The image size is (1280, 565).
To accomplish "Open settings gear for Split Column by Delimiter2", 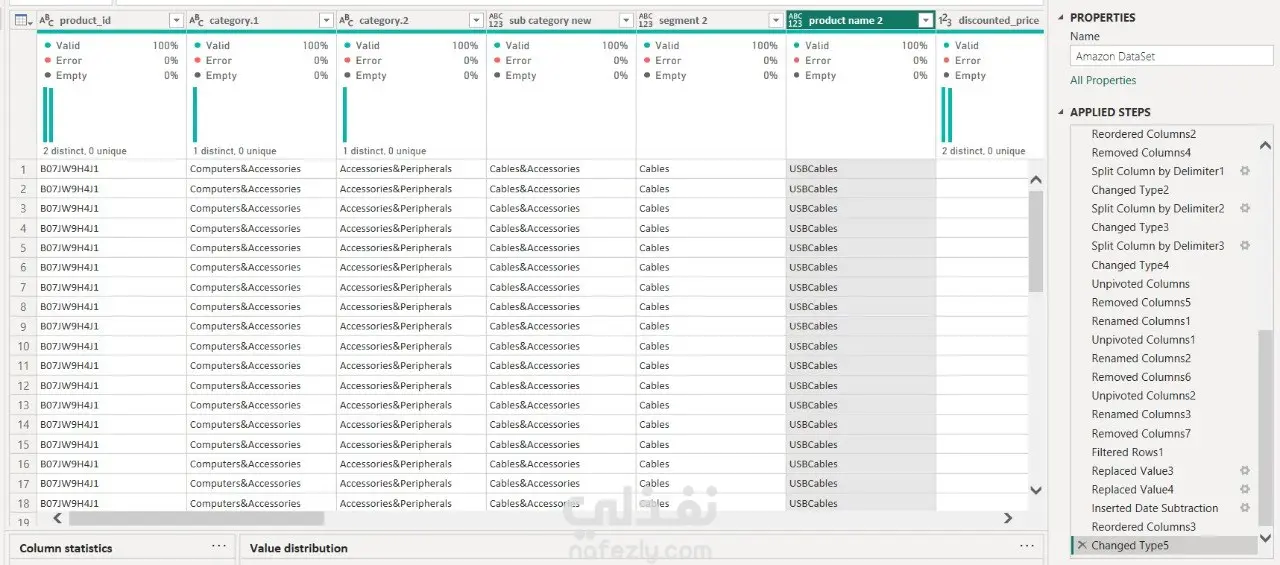I will (x=1245, y=208).
